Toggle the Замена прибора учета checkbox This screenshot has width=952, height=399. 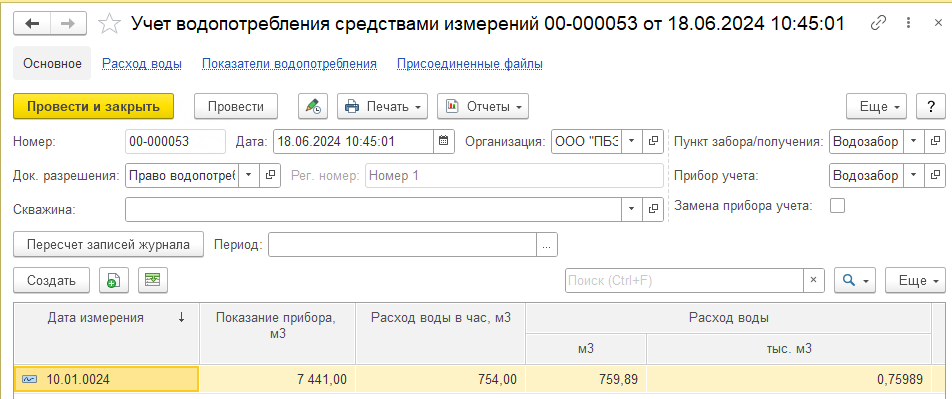(x=837, y=205)
